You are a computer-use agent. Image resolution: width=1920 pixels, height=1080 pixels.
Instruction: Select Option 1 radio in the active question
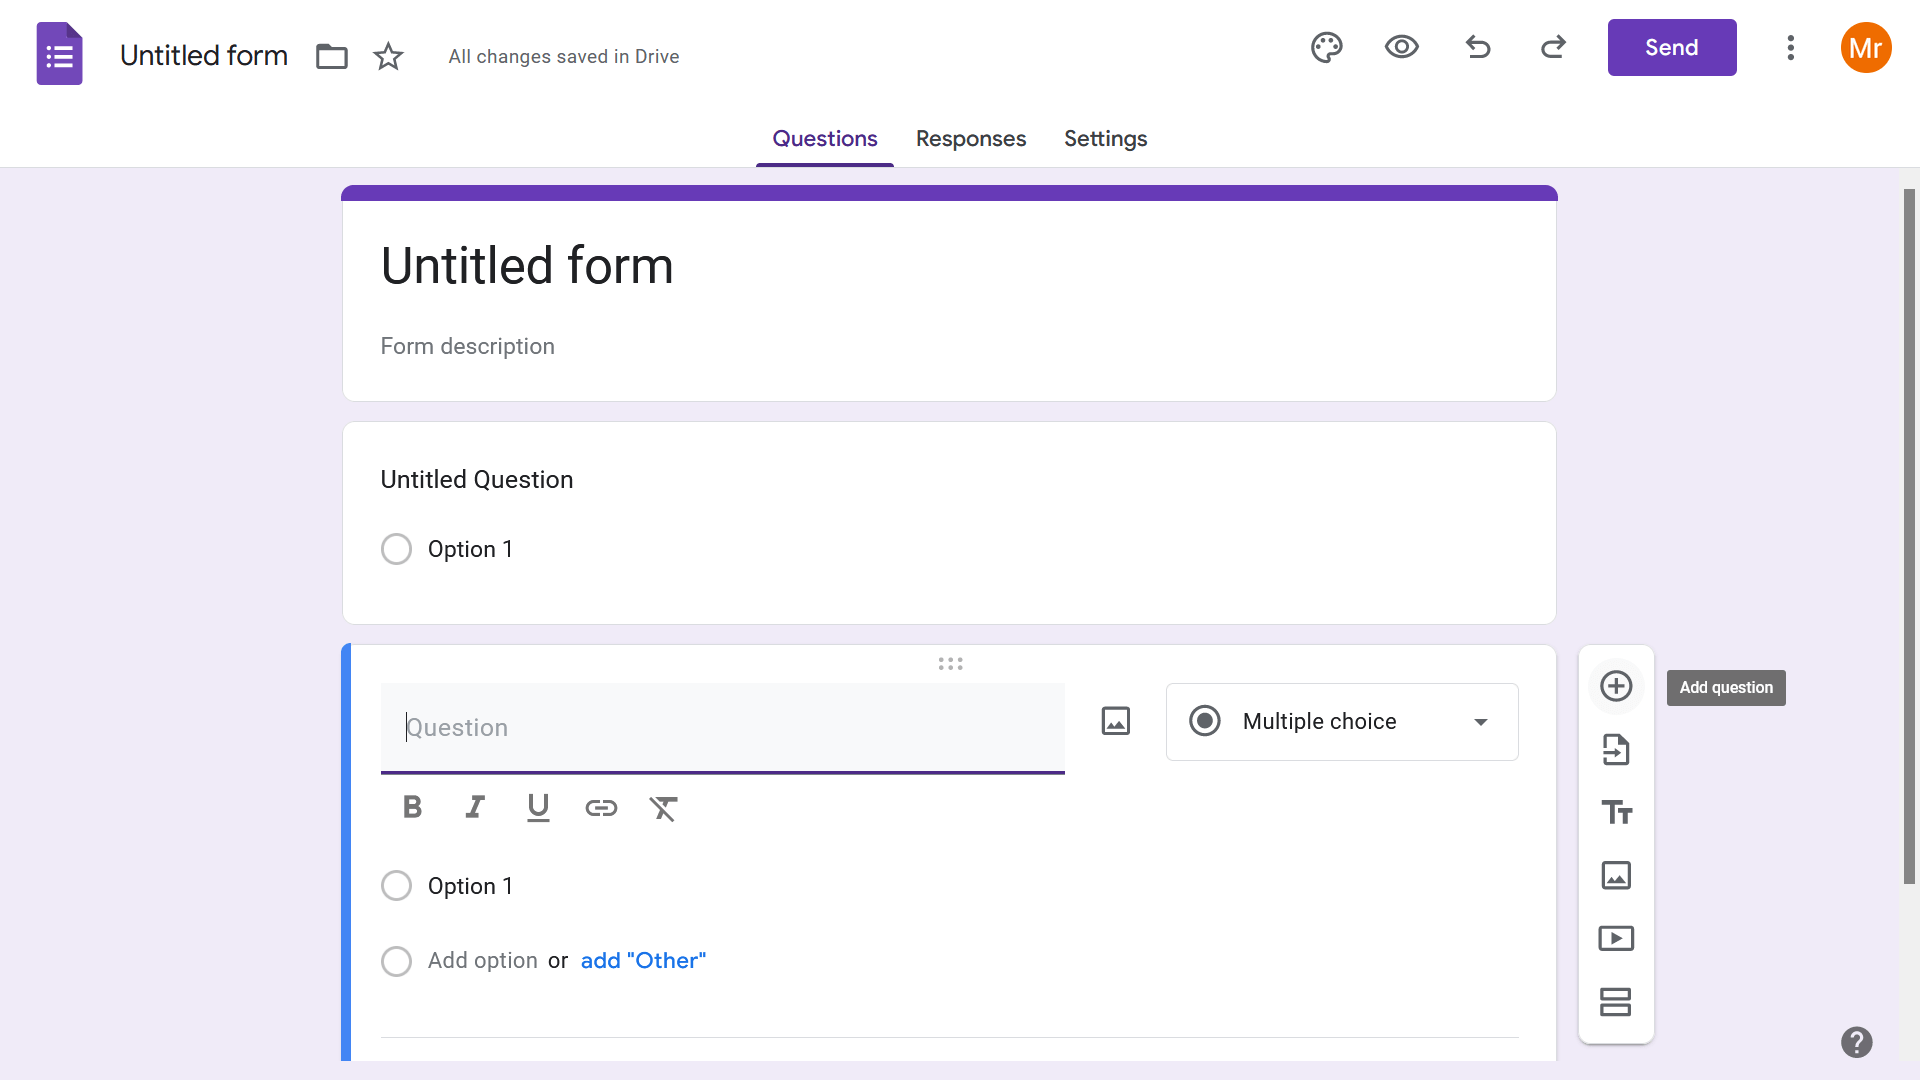396,886
